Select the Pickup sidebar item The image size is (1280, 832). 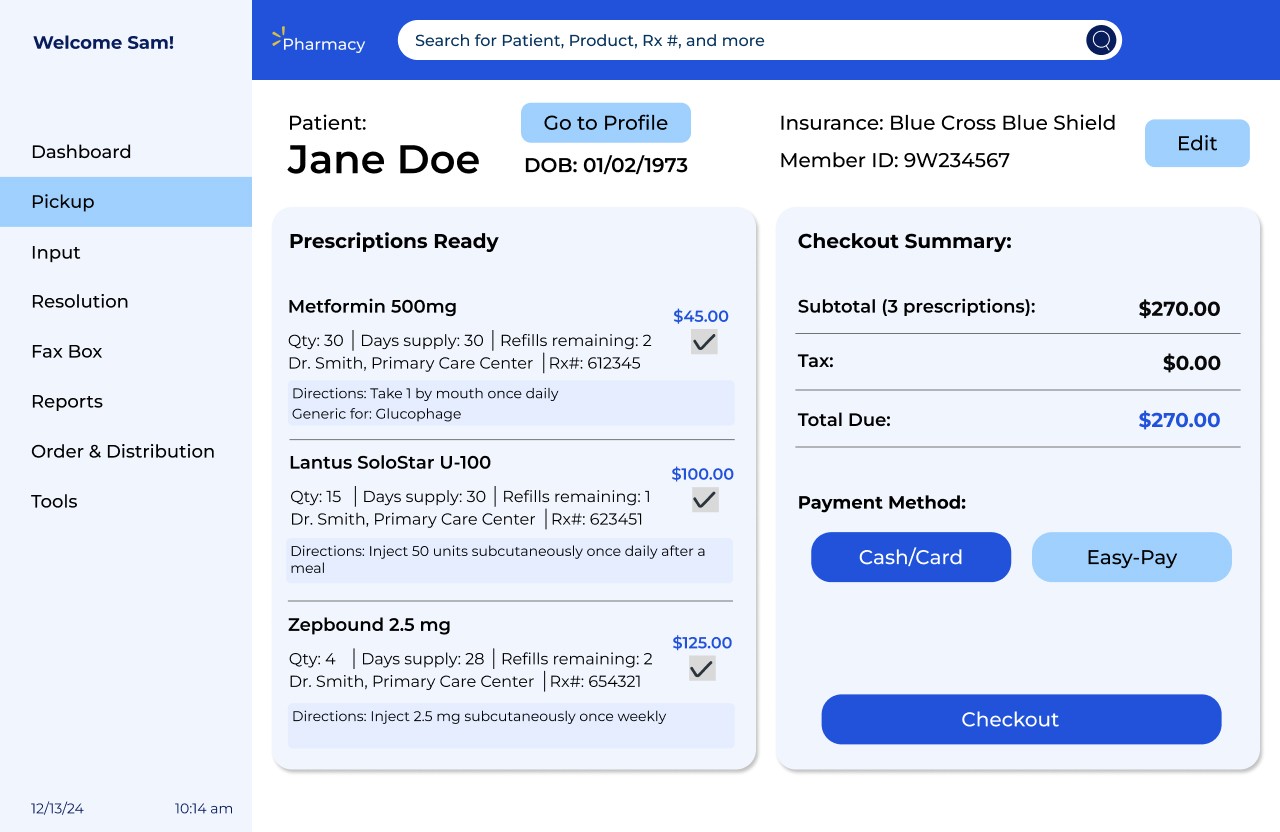(62, 201)
